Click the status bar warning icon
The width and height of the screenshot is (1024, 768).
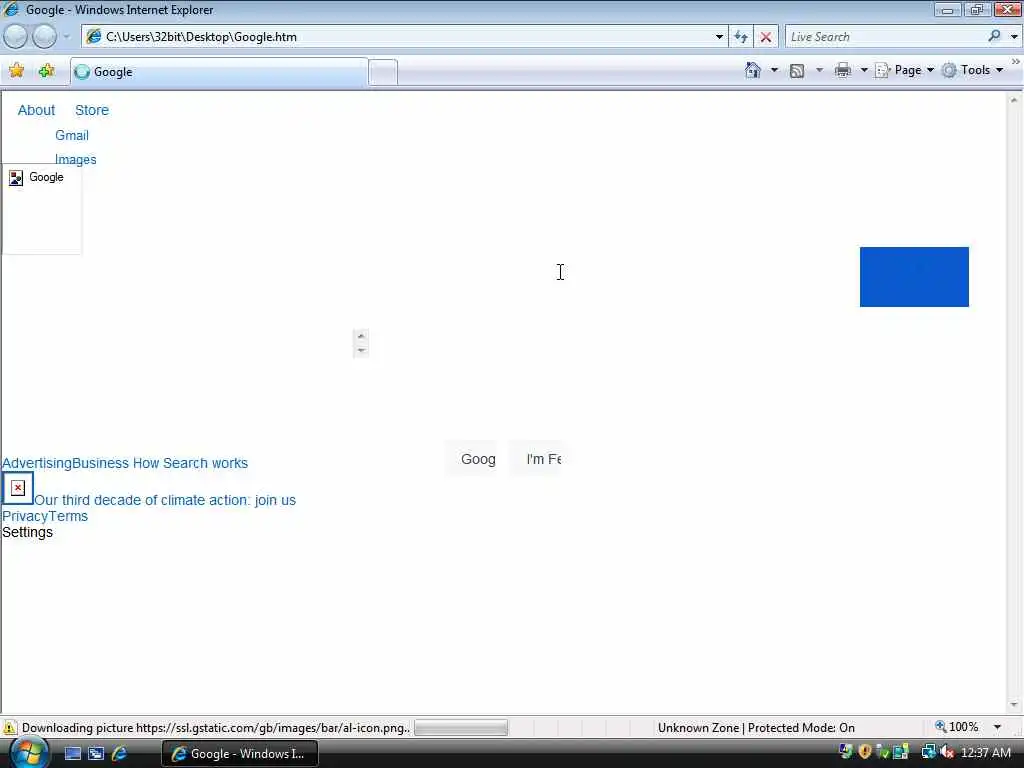(x=10, y=727)
